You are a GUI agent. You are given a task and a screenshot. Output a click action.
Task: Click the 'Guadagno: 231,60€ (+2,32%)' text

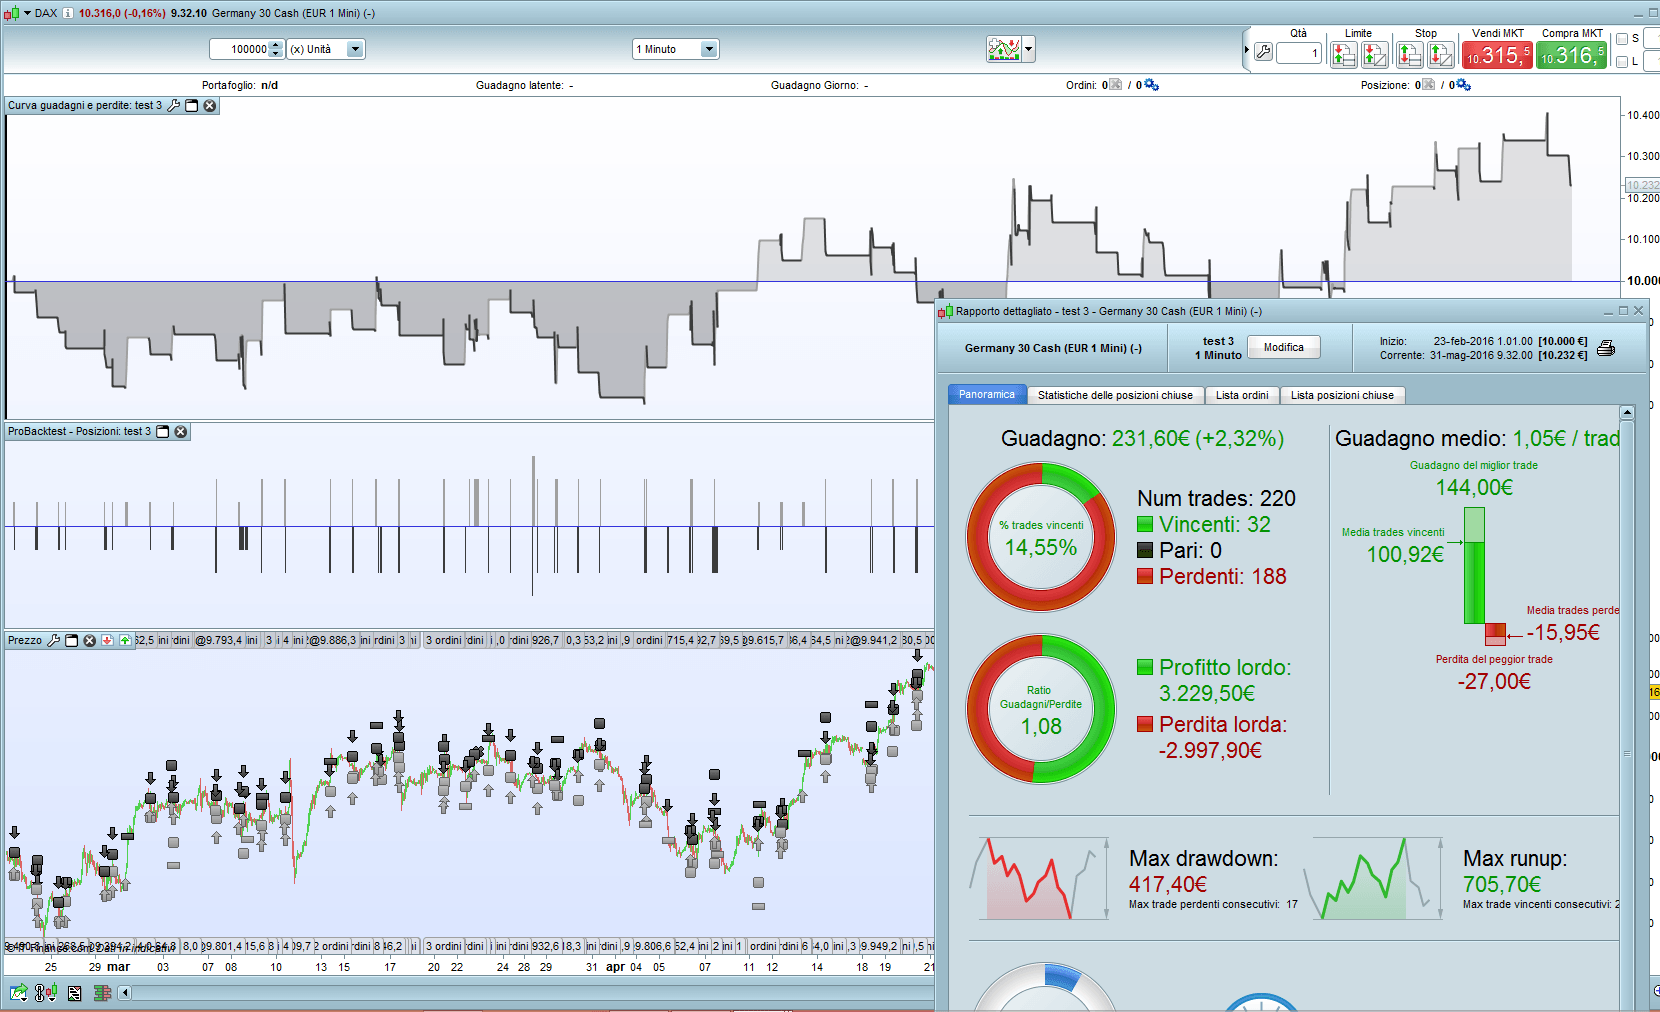tap(1142, 438)
